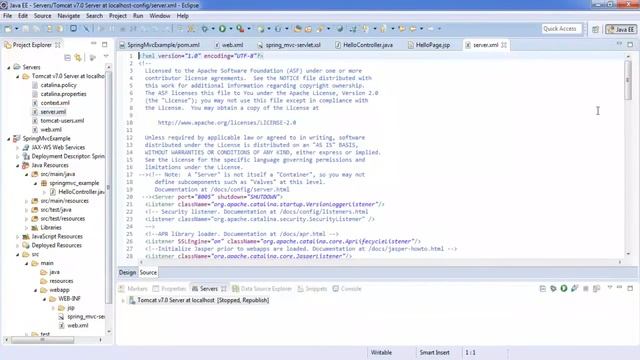This screenshot has height=360, width=640.
Task: Collapse the Java Resources node
Action: click(18, 165)
